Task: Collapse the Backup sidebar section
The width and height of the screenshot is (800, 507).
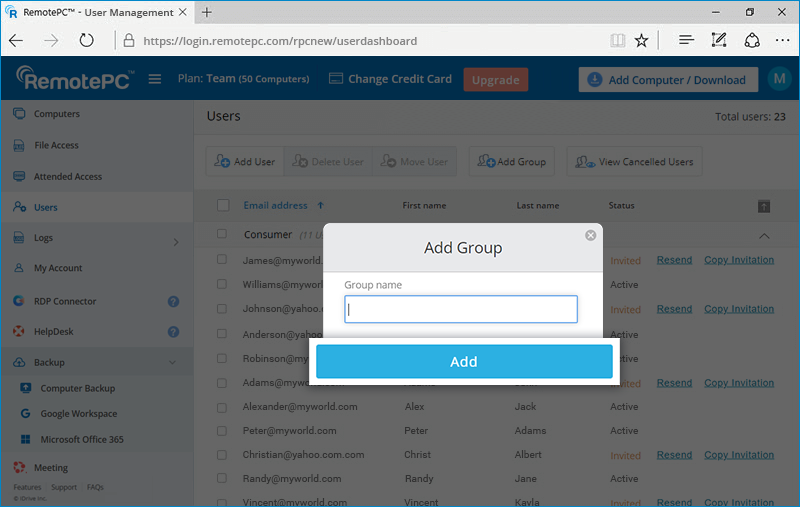Action: [173, 363]
